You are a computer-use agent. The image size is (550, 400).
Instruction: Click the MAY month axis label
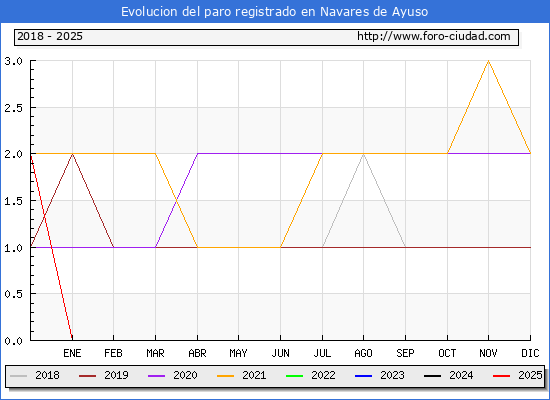coord(239,353)
